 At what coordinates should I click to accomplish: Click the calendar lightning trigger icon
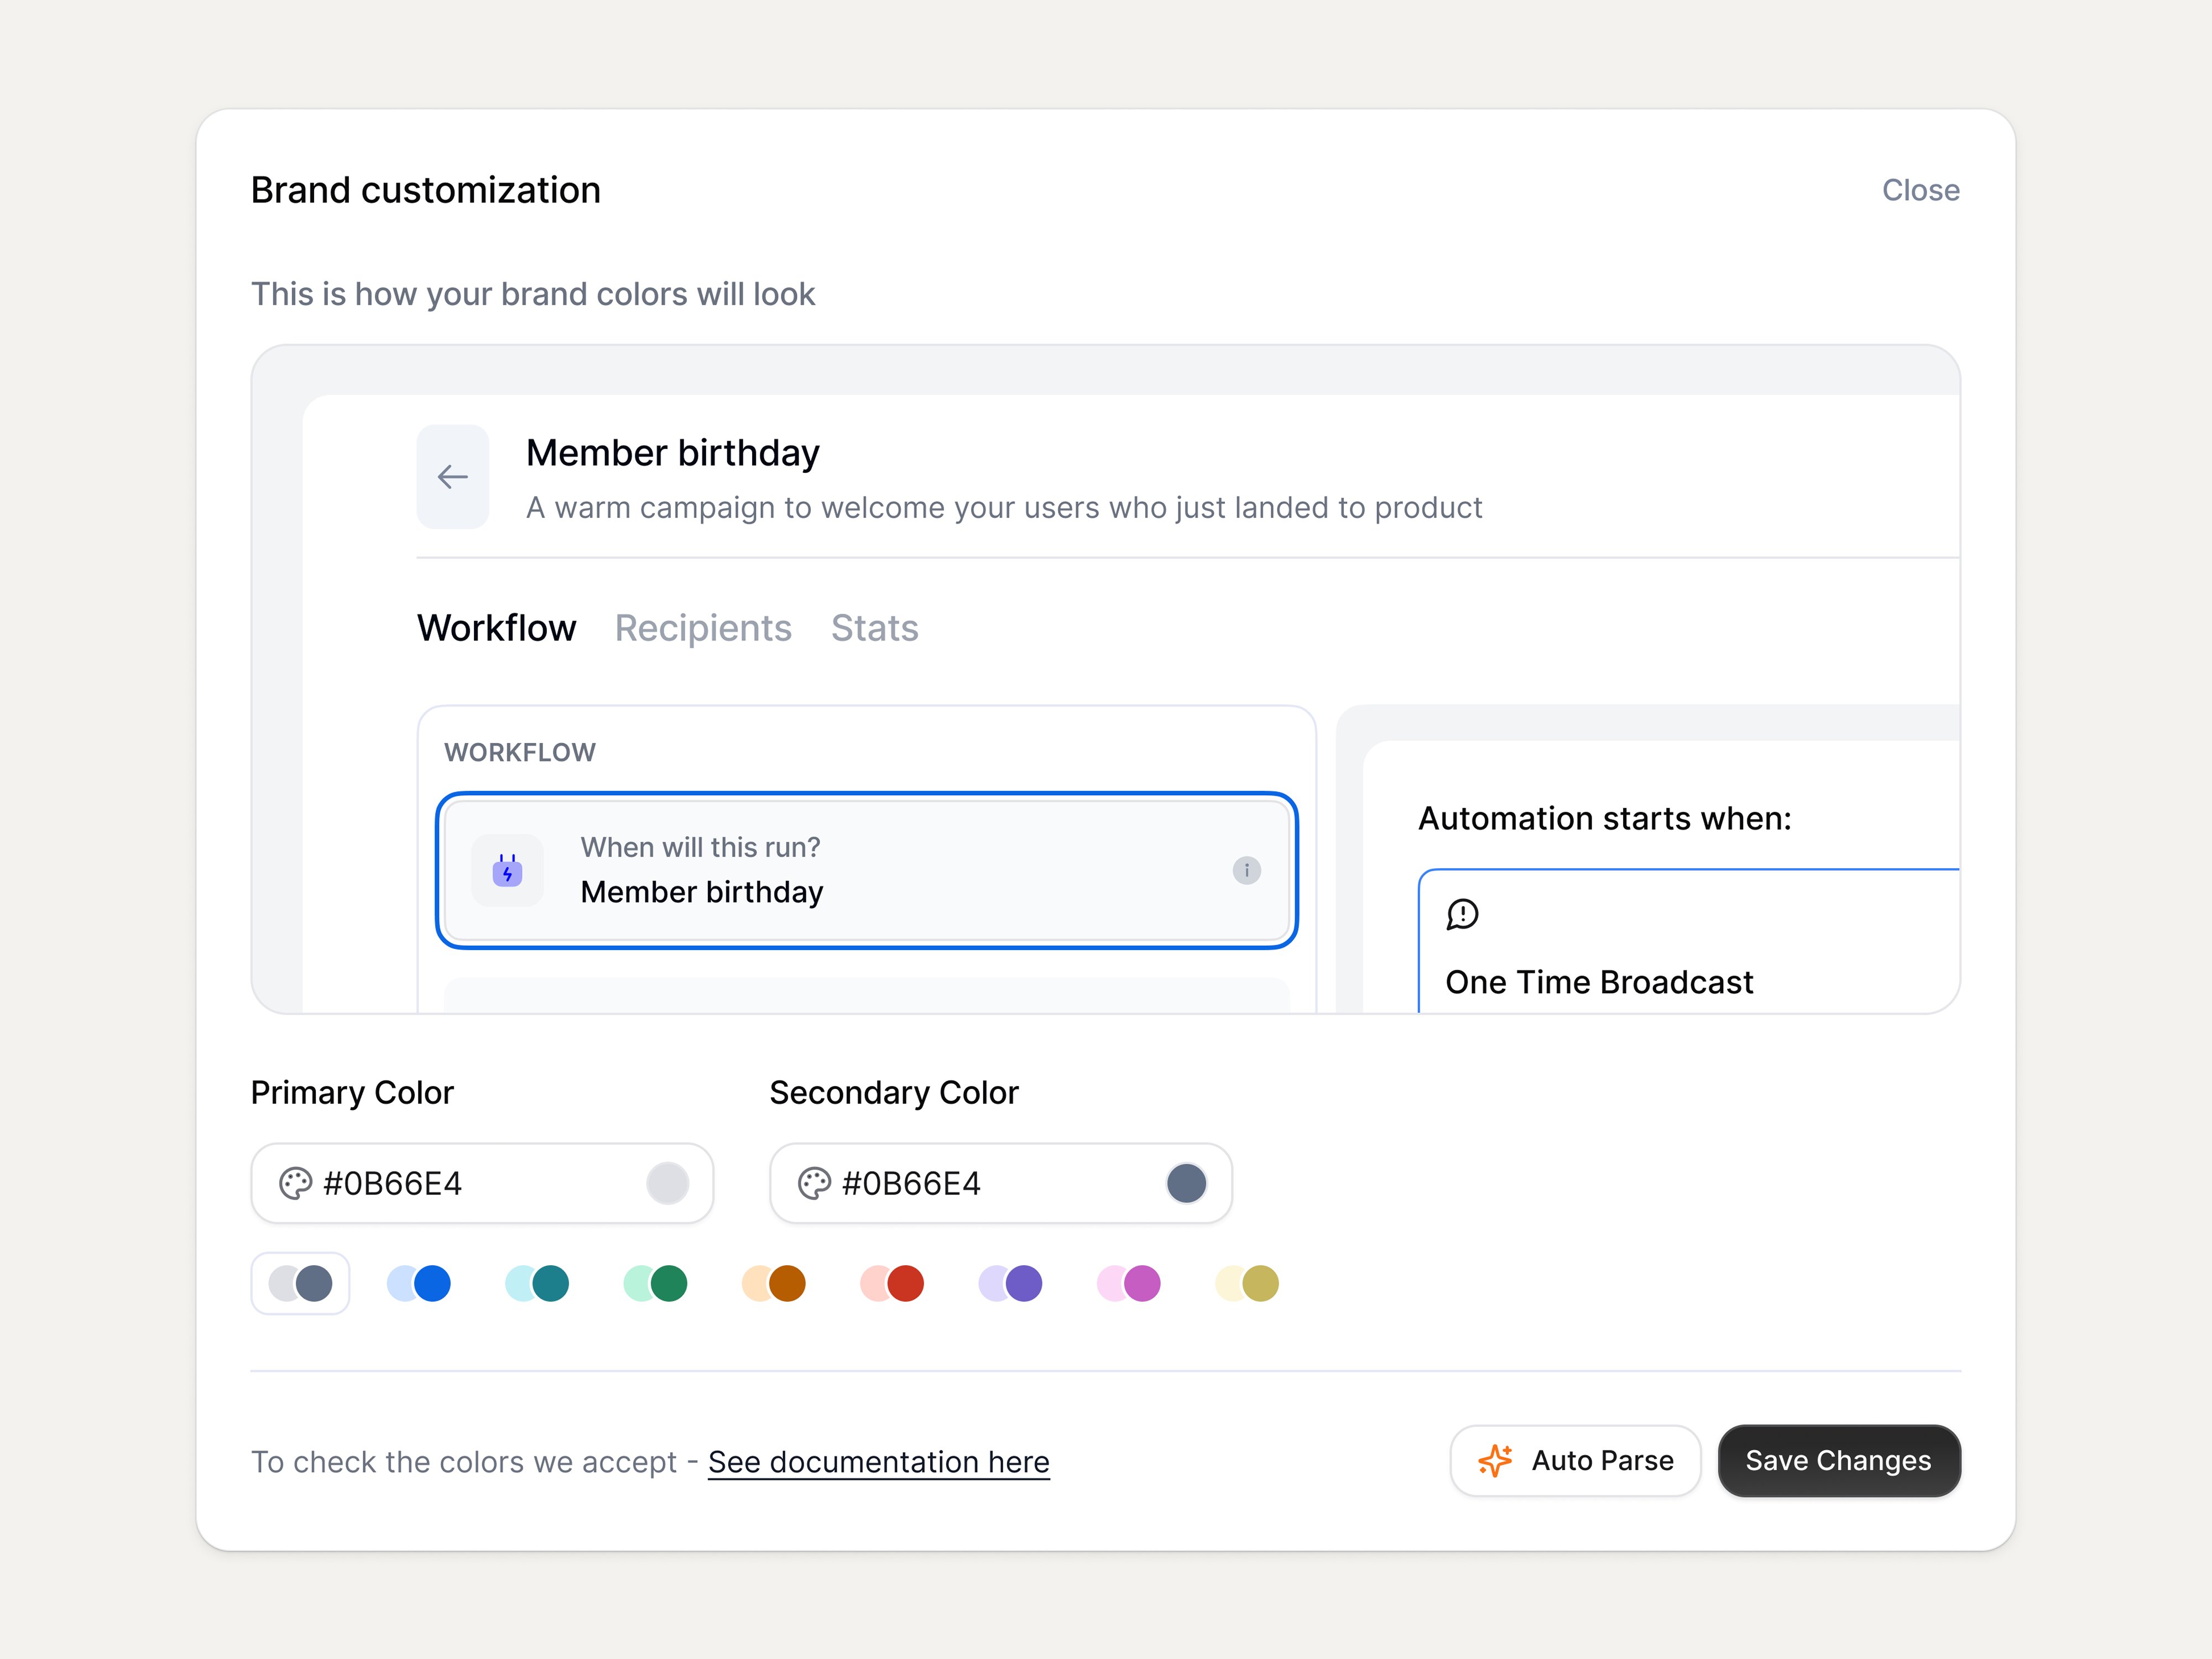pos(507,870)
